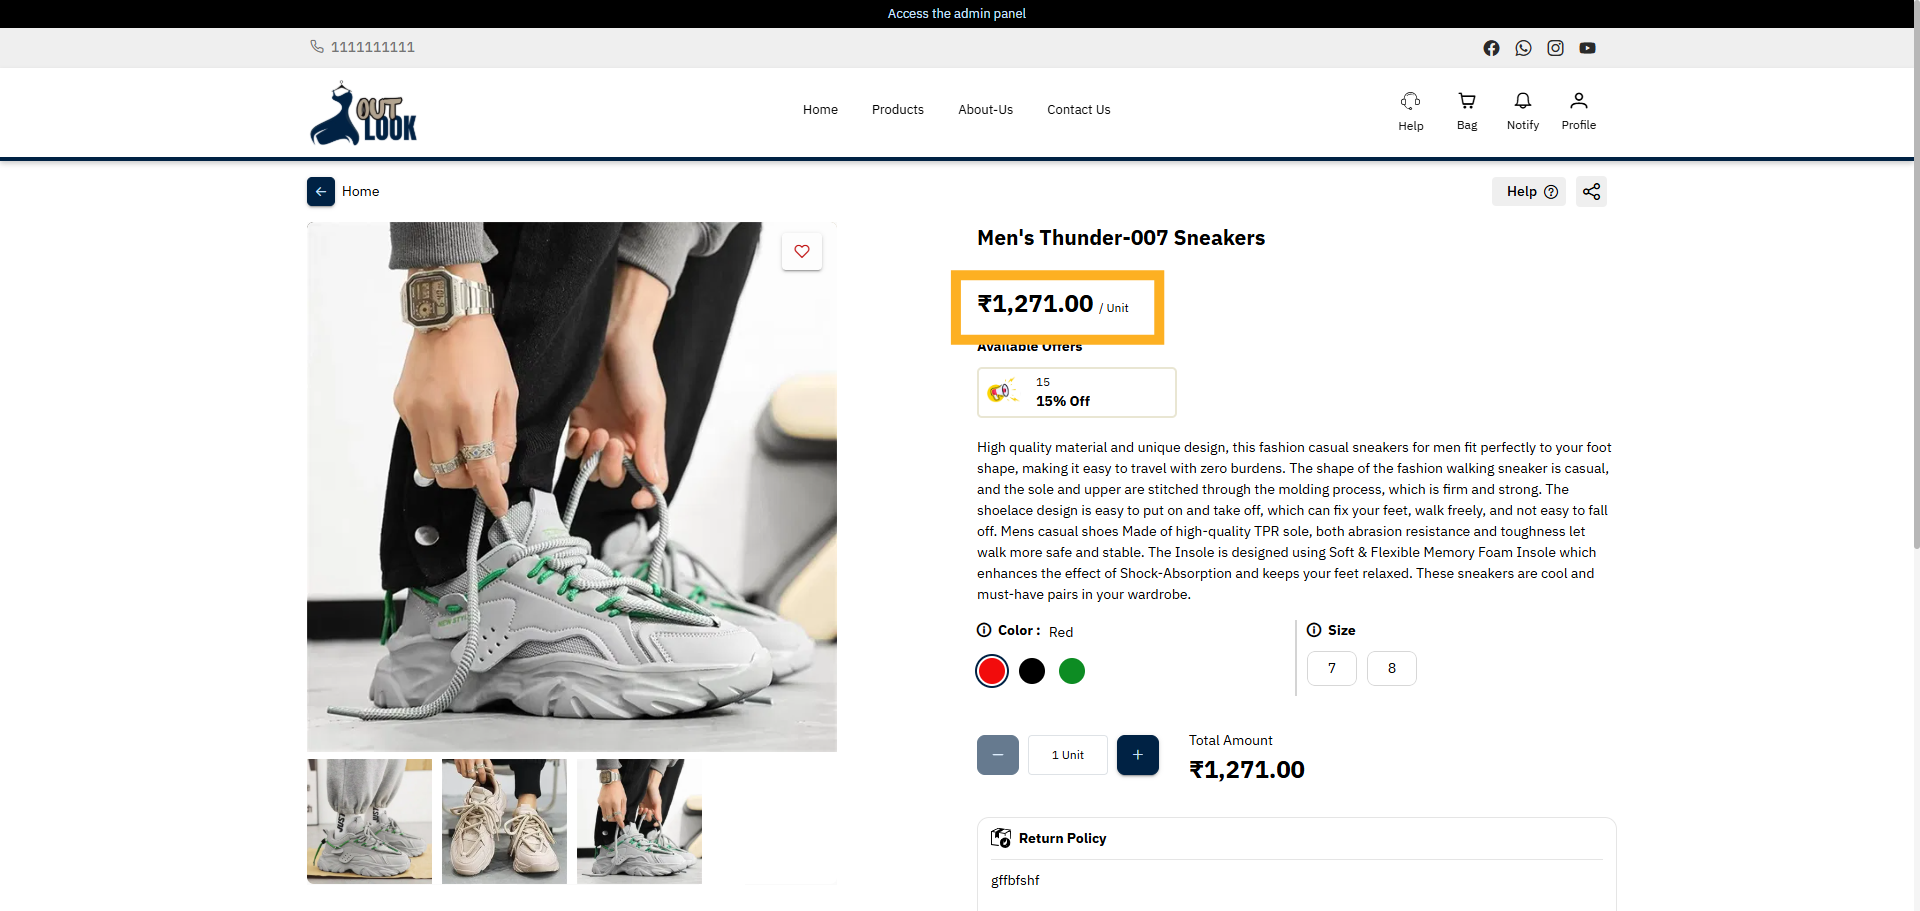1920x911 pixels.
Task: Click the back arrow next to Home breadcrumb
Action: click(320, 191)
